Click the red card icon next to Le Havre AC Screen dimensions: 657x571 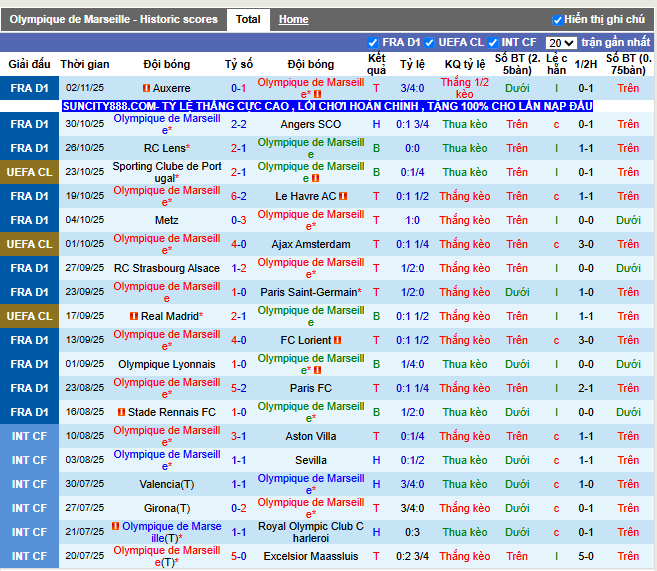click(343, 196)
